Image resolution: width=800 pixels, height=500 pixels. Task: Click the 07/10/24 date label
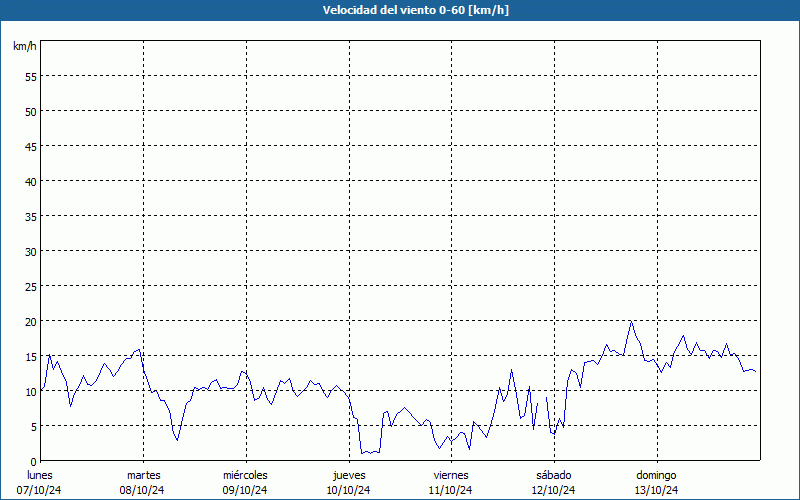tap(40, 490)
